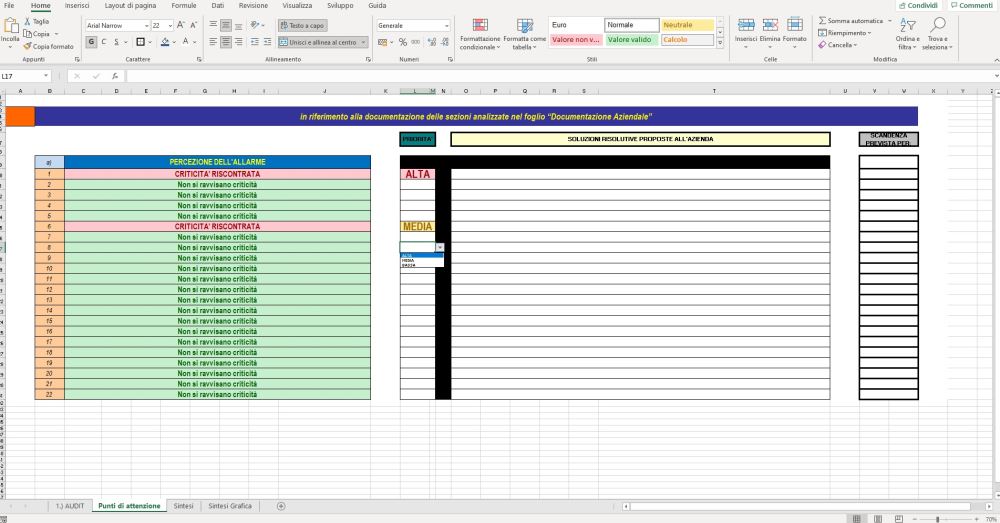Open Trova e seleziona
The width and height of the screenshot is (1000, 523).
(x=937, y=34)
